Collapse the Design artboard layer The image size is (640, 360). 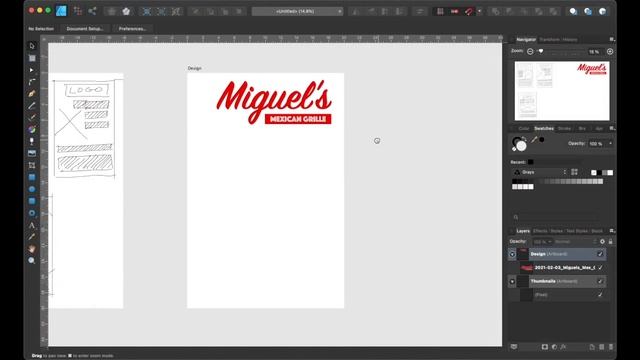[512, 254]
